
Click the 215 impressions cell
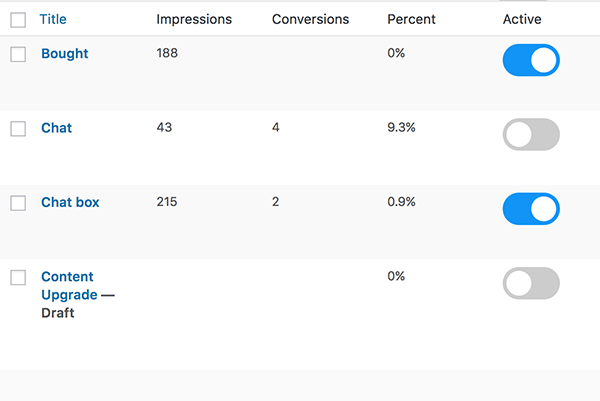(167, 203)
